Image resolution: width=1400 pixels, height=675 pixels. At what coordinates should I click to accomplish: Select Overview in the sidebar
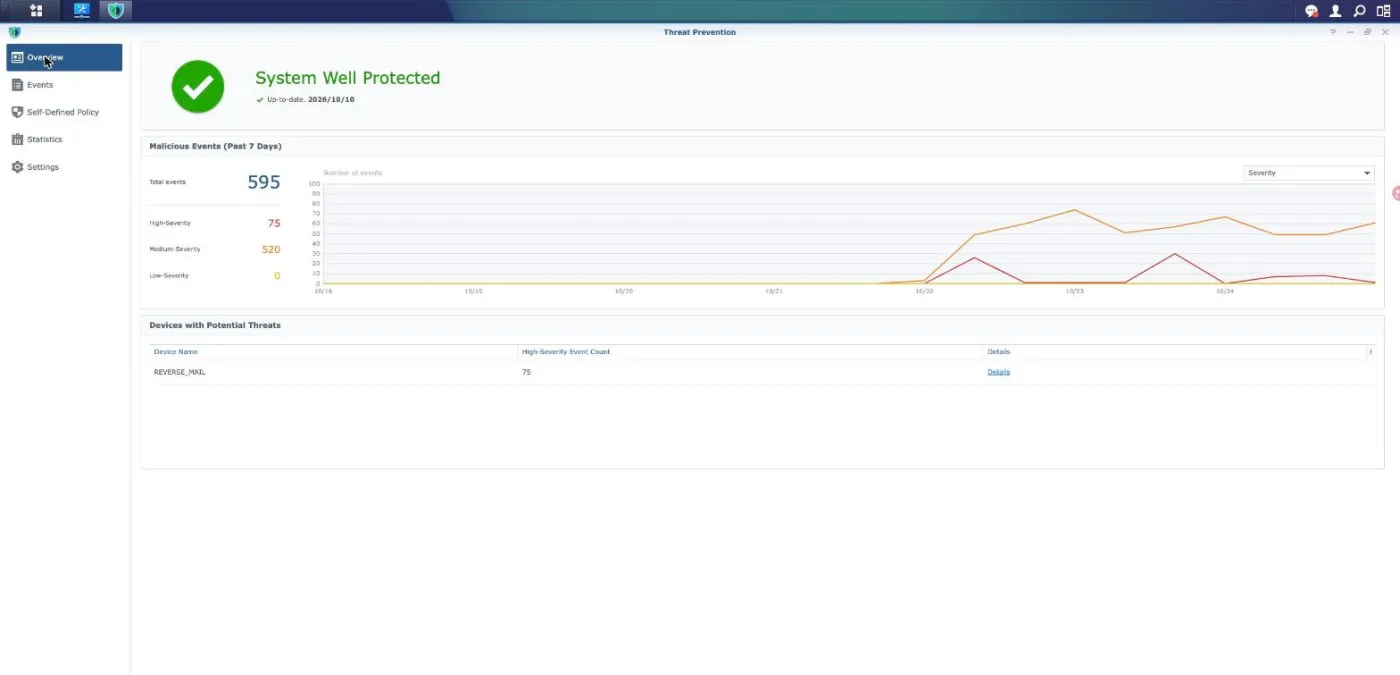[x=64, y=57]
